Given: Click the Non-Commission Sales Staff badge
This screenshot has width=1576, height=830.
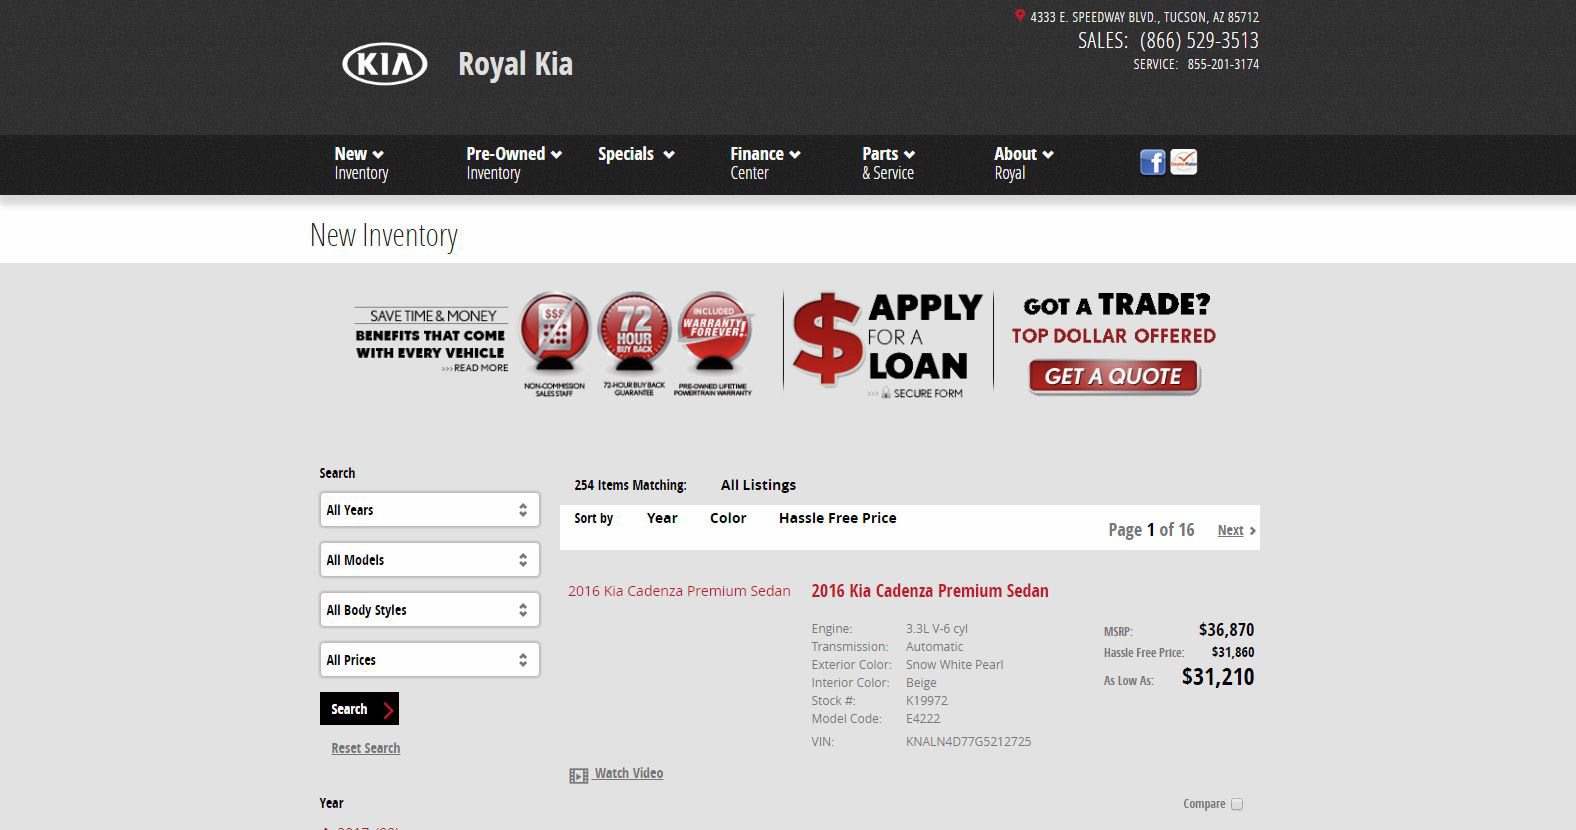Looking at the screenshot, I should click(x=554, y=345).
